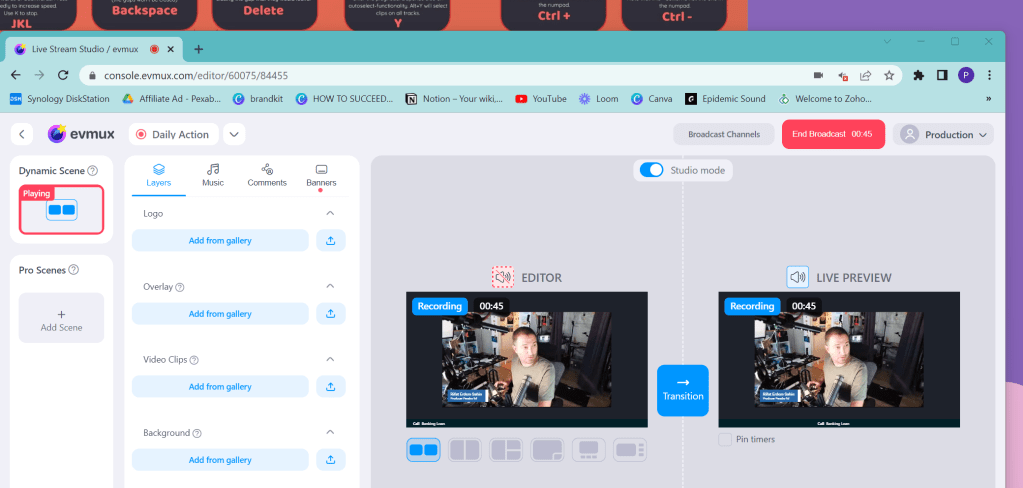
Task: Add background from gallery
Action: 220,460
